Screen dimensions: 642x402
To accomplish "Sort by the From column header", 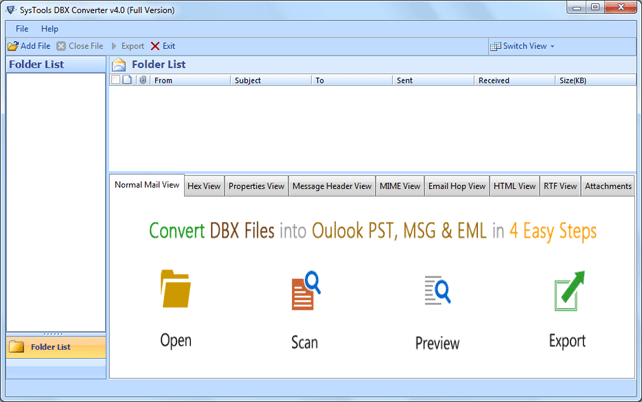I will point(190,80).
